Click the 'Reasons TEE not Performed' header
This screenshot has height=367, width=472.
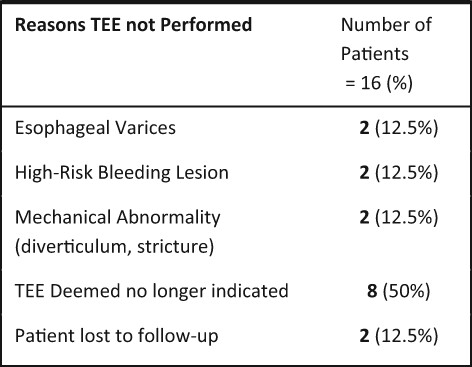coord(134,25)
